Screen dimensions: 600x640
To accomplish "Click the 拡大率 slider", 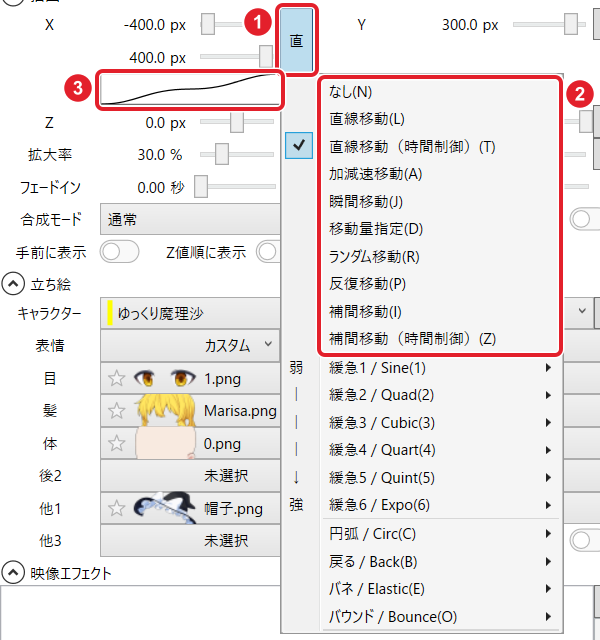I will [237, 154].
